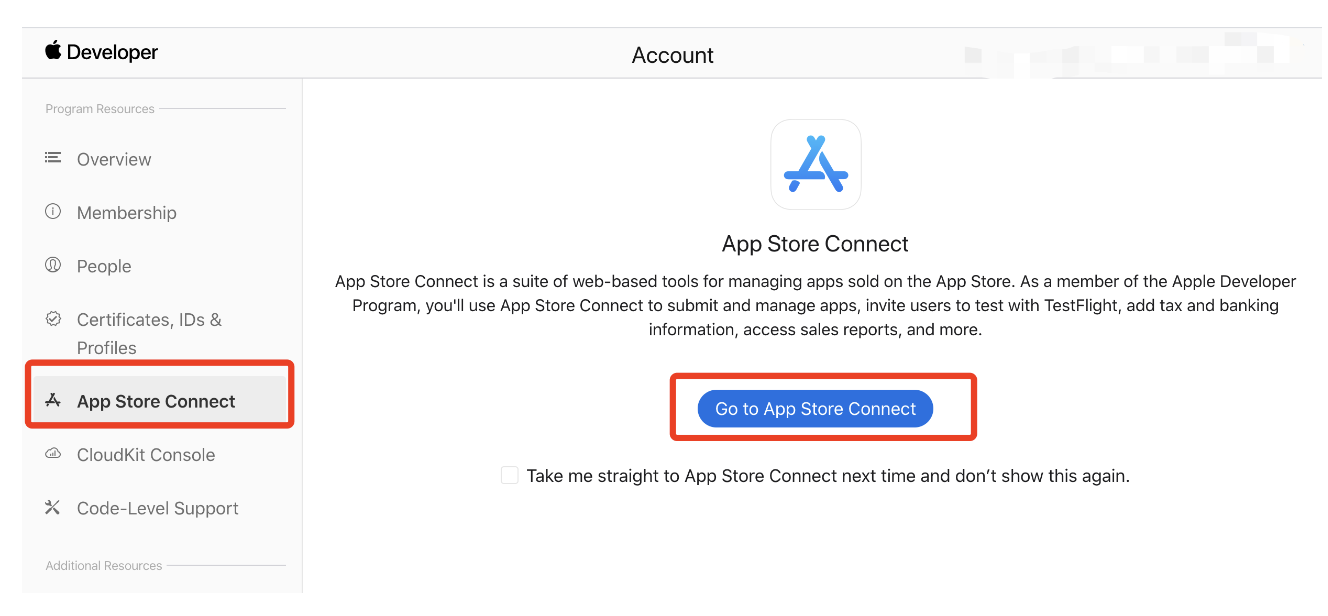
Task: Enable 'Take me straight to App Store Connect' checkbox
Action: pos(510,476)
